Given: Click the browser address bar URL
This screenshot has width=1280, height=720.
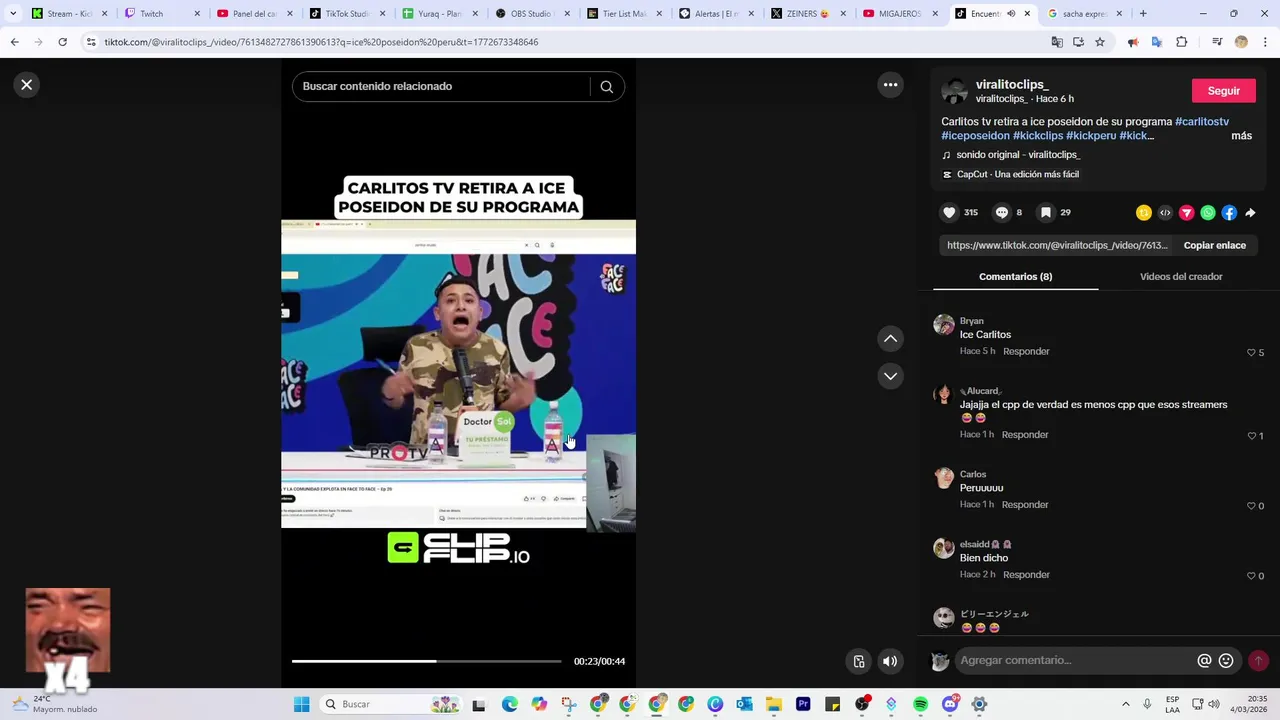Looking at the screenshot, I should pos(321,42).
